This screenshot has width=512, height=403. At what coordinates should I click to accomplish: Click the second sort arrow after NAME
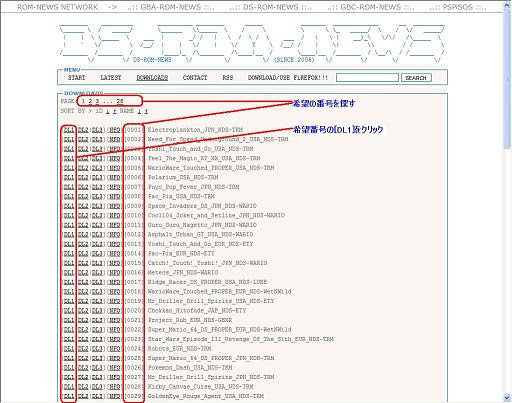tap(146, 111)
